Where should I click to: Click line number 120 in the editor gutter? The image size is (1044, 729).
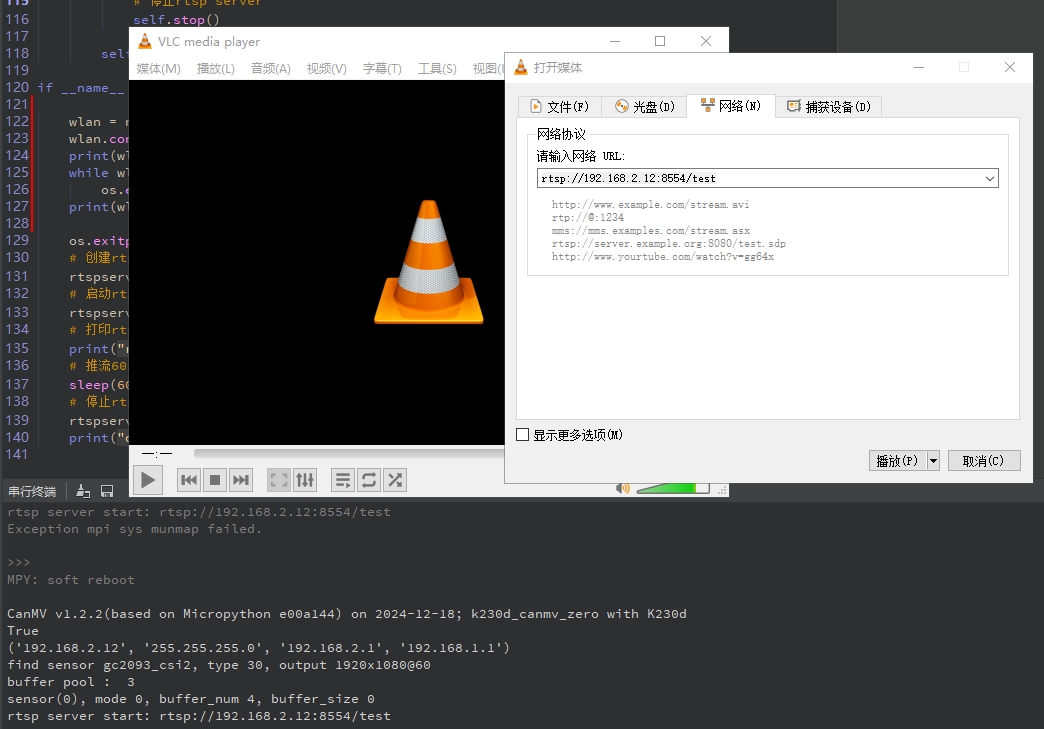pos(17,87)
